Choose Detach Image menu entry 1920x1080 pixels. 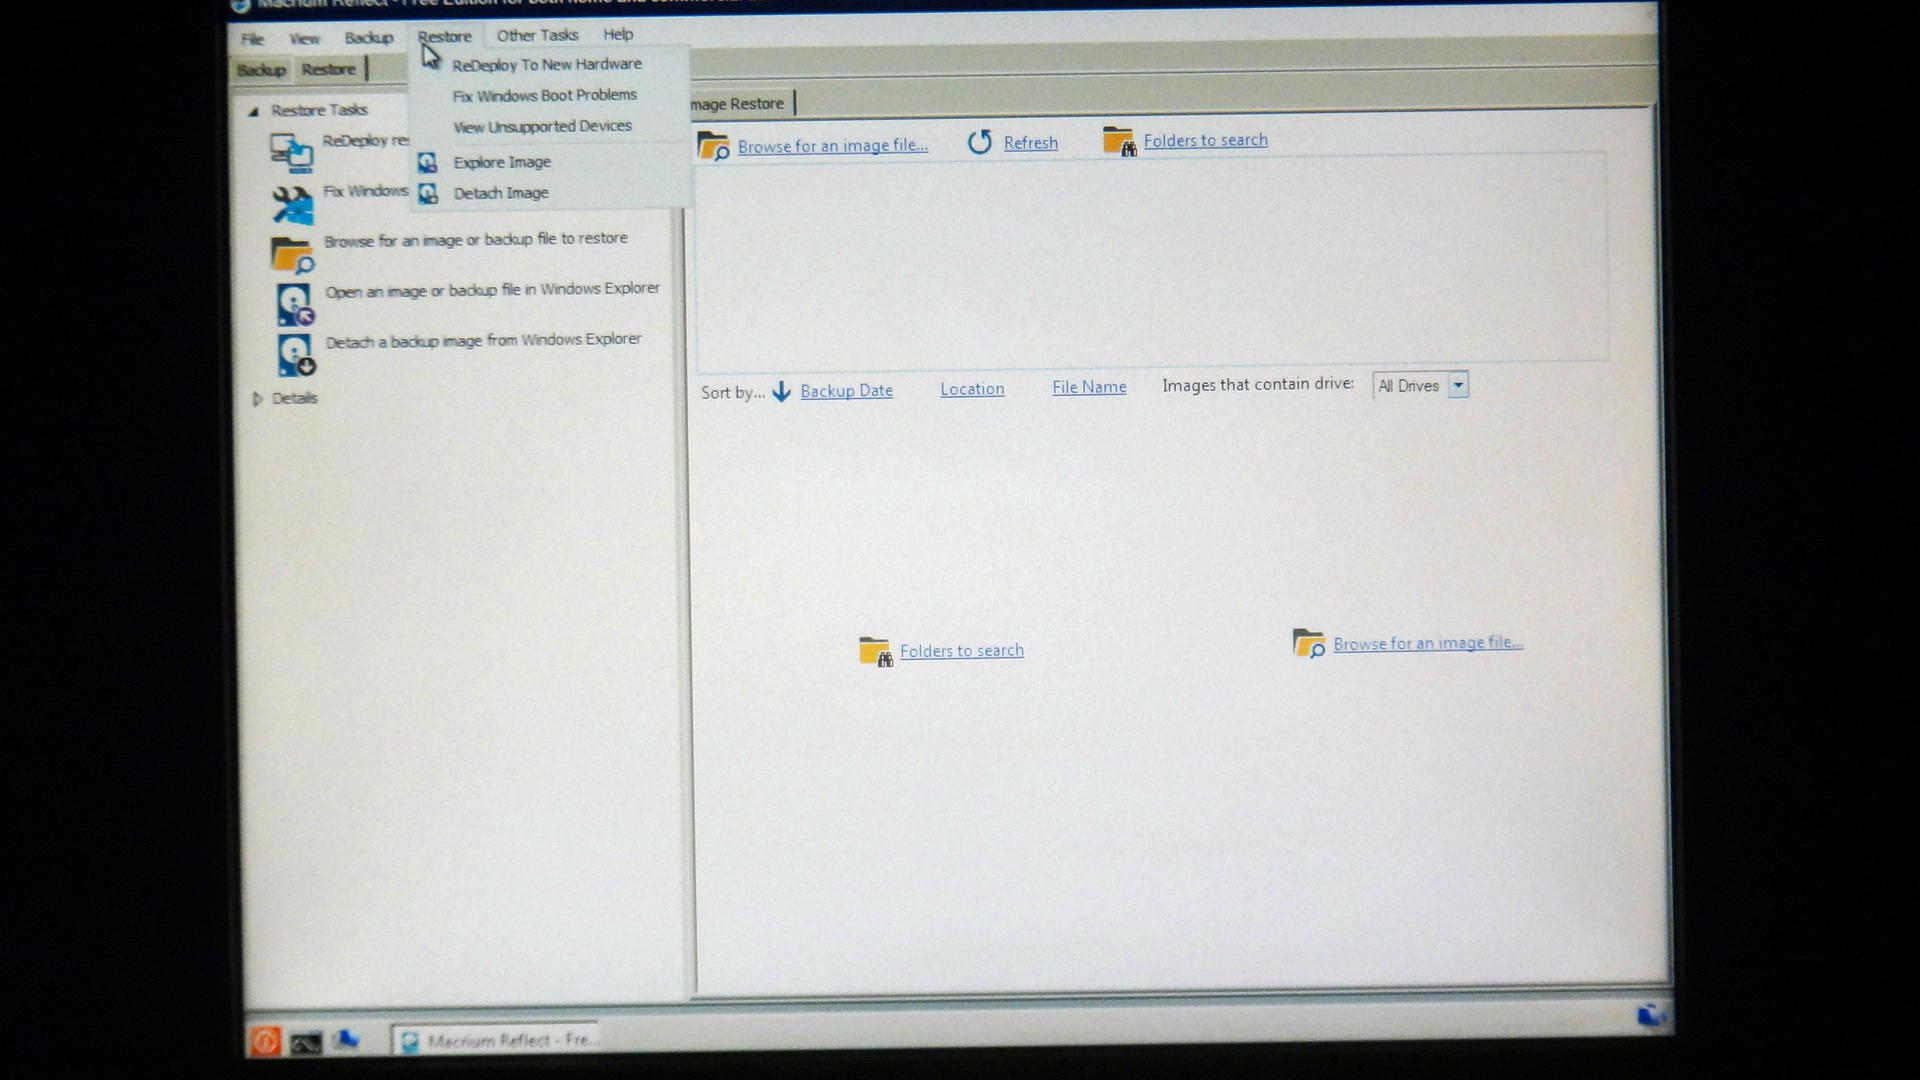click(x=501, y=193)
